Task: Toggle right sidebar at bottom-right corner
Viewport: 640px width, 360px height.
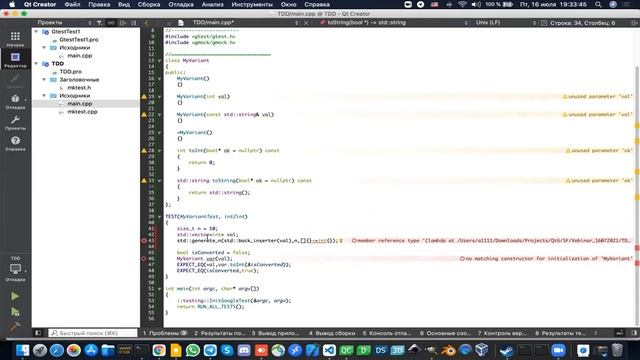Action: pos(634,333)
